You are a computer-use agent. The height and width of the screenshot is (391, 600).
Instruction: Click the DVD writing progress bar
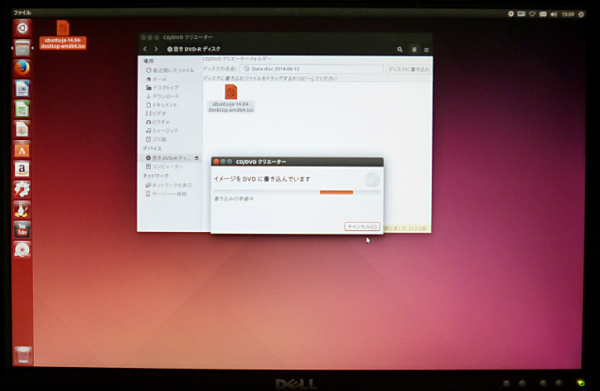click(x=297, y=192)
